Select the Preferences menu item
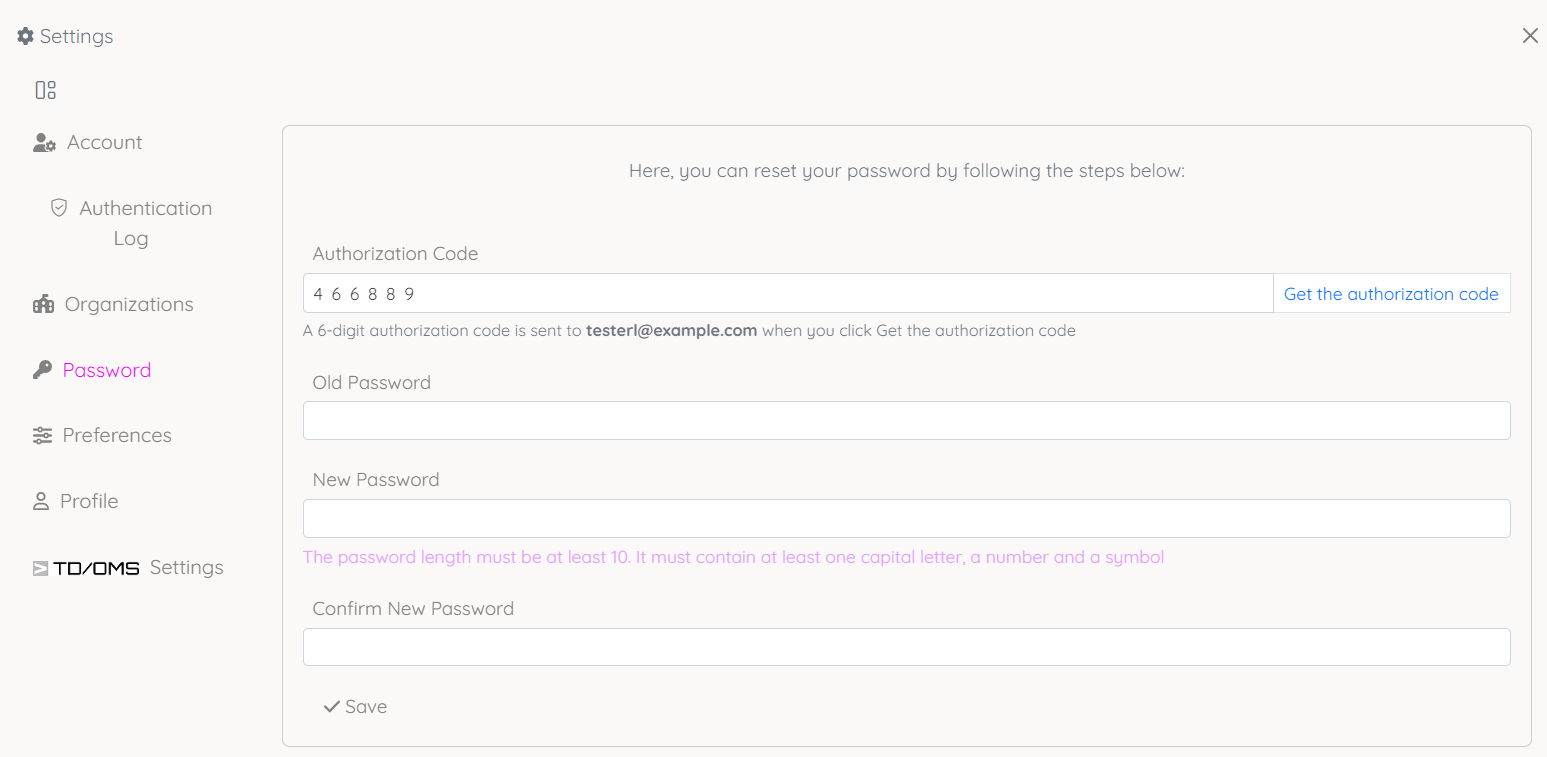The width and height of the screenshot is (1547, 757). pyautogui.click(x=117, y=435)
